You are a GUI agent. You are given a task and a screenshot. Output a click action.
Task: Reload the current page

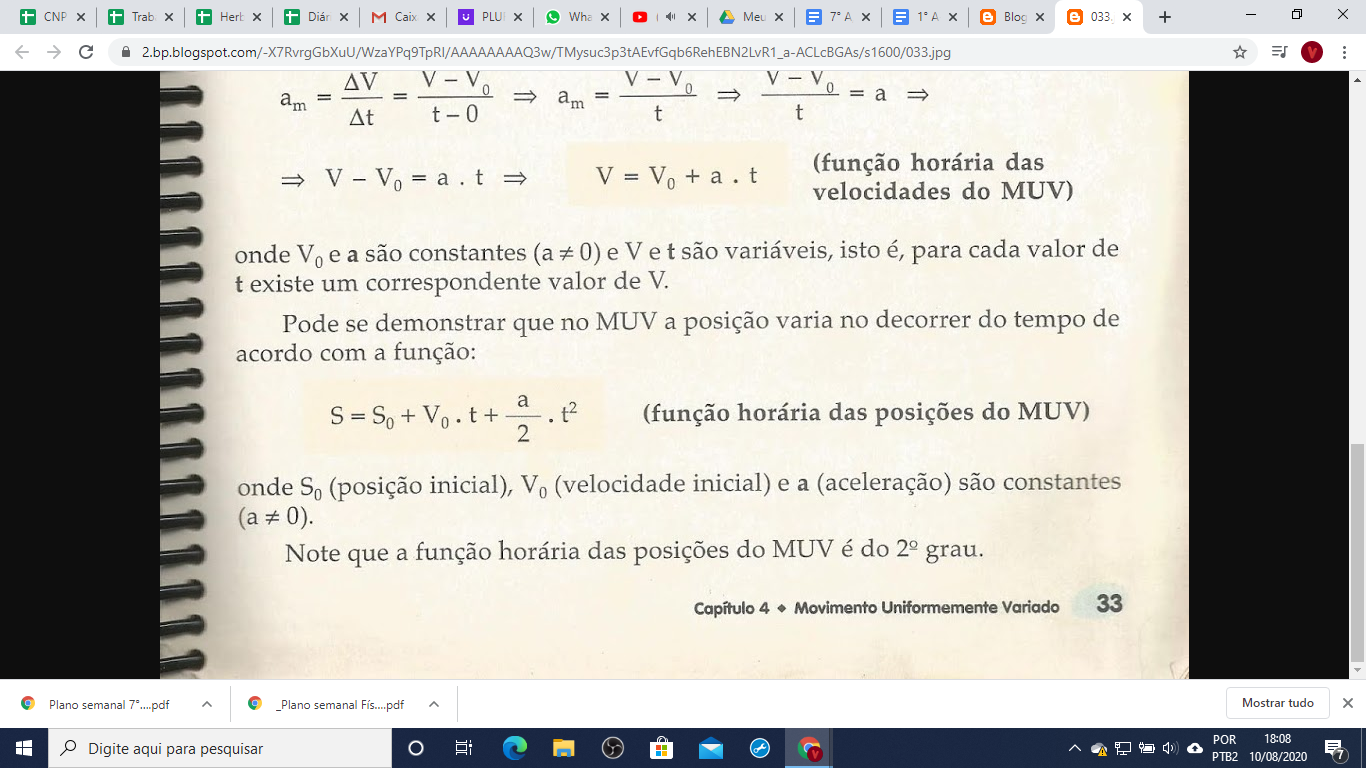click(86, 52)
